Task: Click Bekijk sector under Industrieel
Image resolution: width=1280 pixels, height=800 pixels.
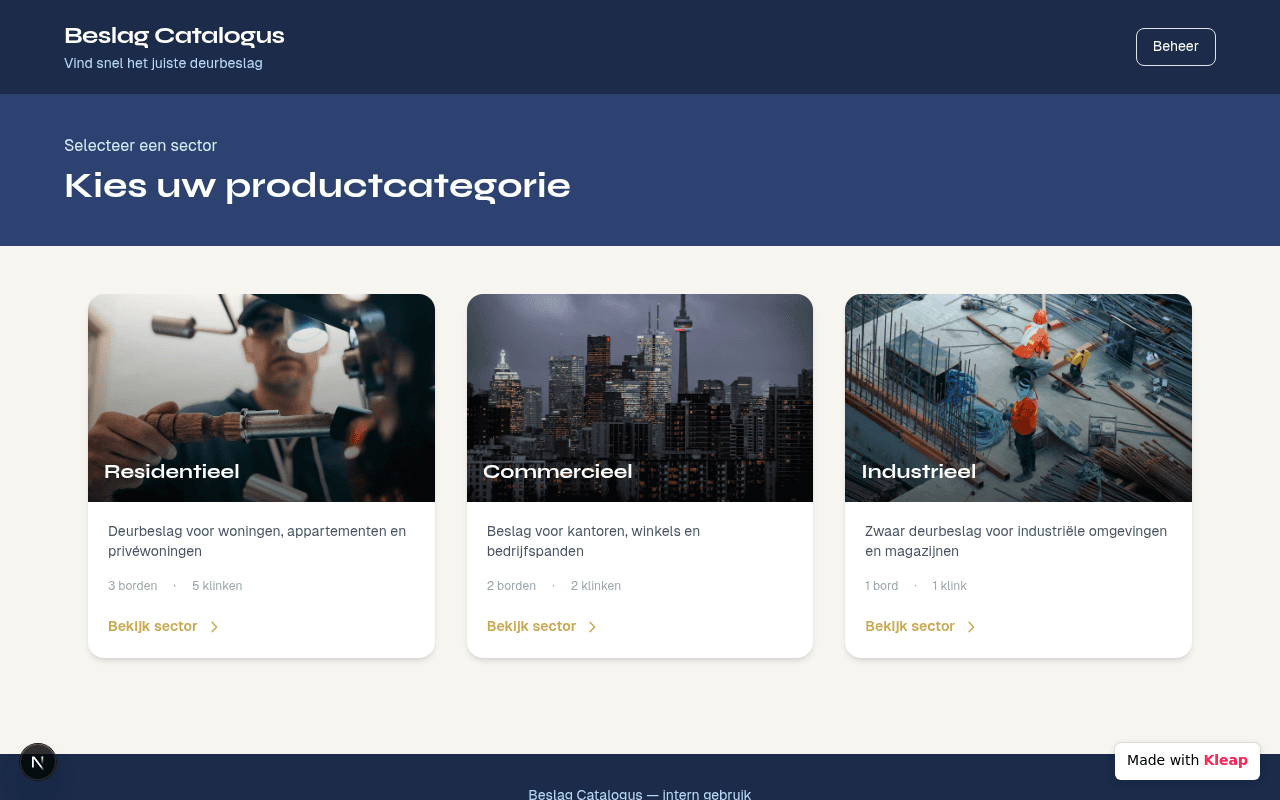Action: pyautogui.click(x=910, y=626)
